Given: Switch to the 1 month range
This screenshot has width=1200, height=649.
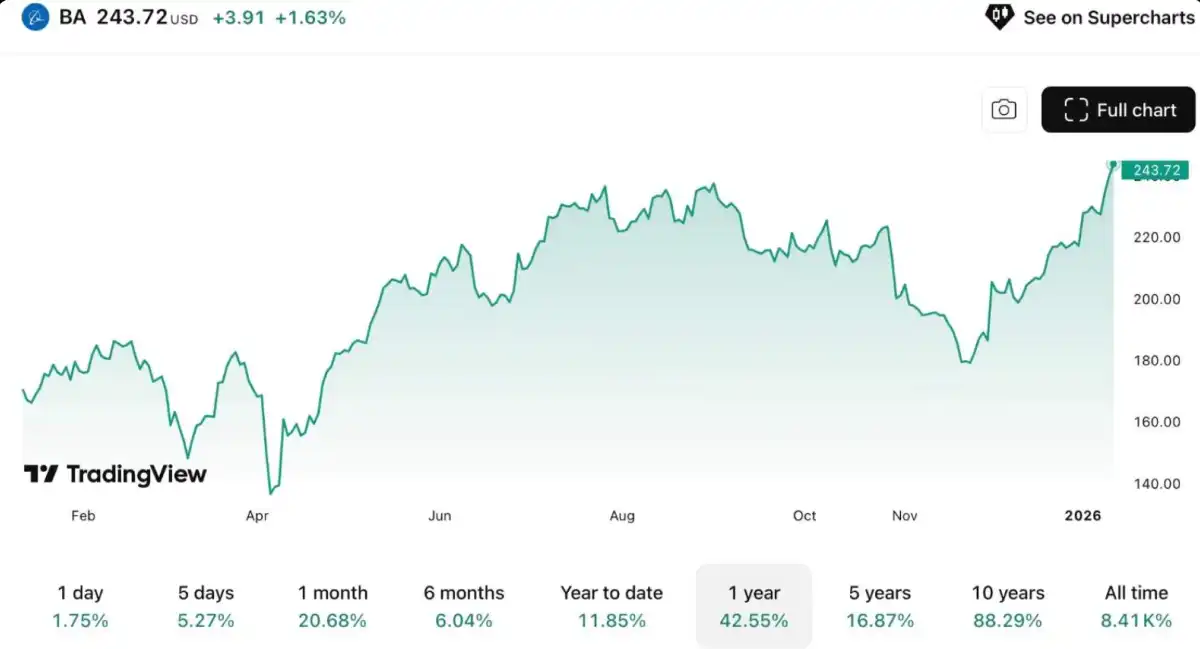Looking at the screenshot, I should (332, 606).
